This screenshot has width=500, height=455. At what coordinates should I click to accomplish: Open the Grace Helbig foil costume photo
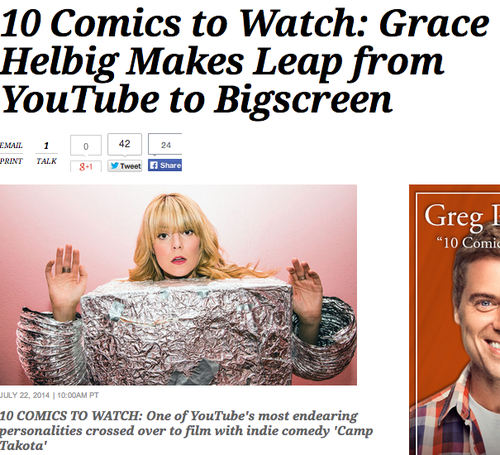click(178, 285)
